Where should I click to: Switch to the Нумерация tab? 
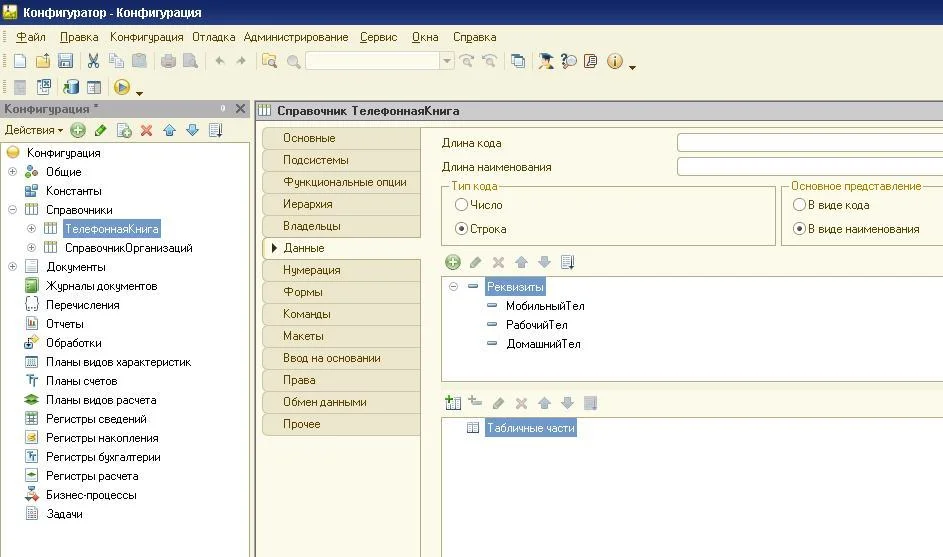pos(311,270)
